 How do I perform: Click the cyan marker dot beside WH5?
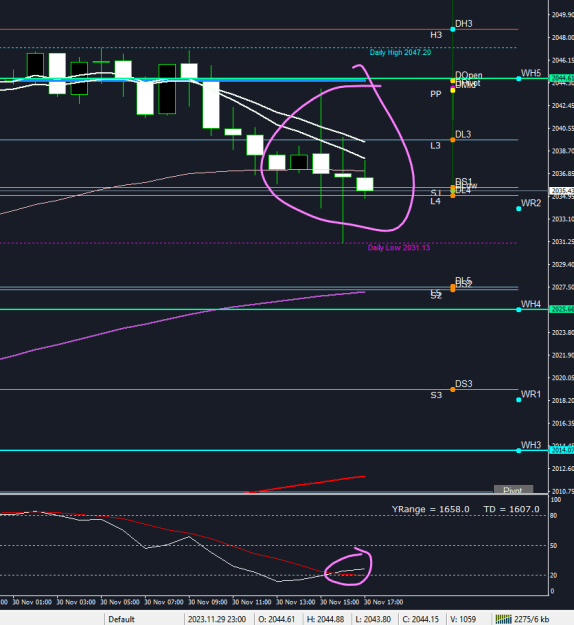point(519,79)
